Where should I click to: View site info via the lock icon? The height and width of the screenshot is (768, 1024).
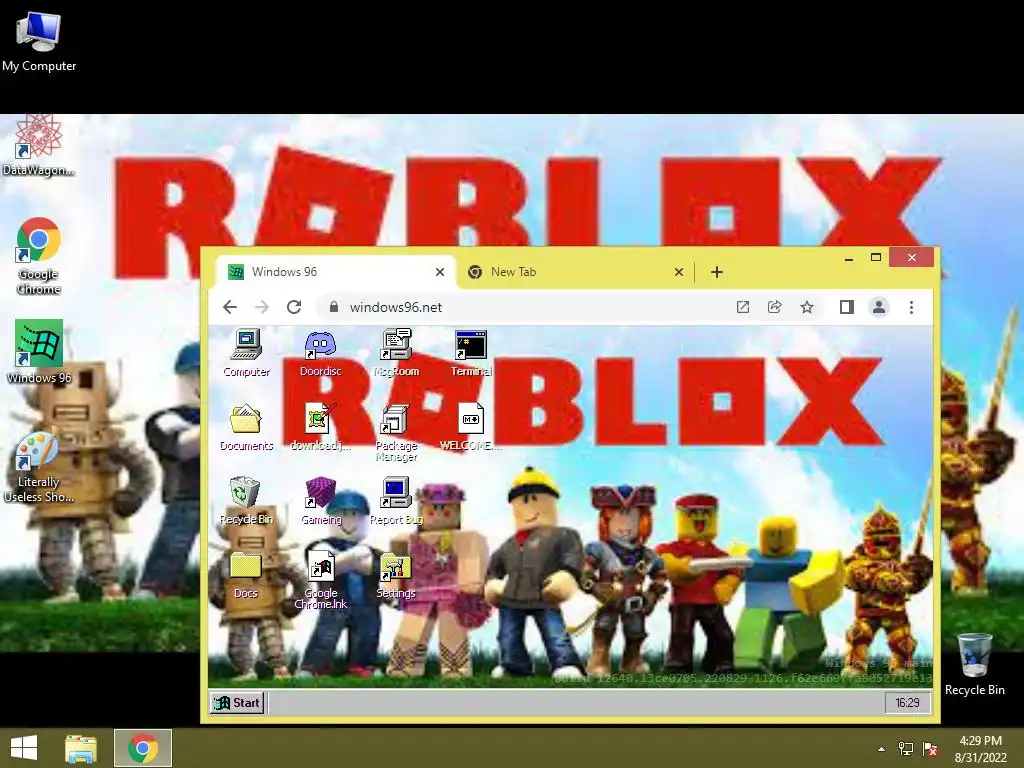point(334,307)
